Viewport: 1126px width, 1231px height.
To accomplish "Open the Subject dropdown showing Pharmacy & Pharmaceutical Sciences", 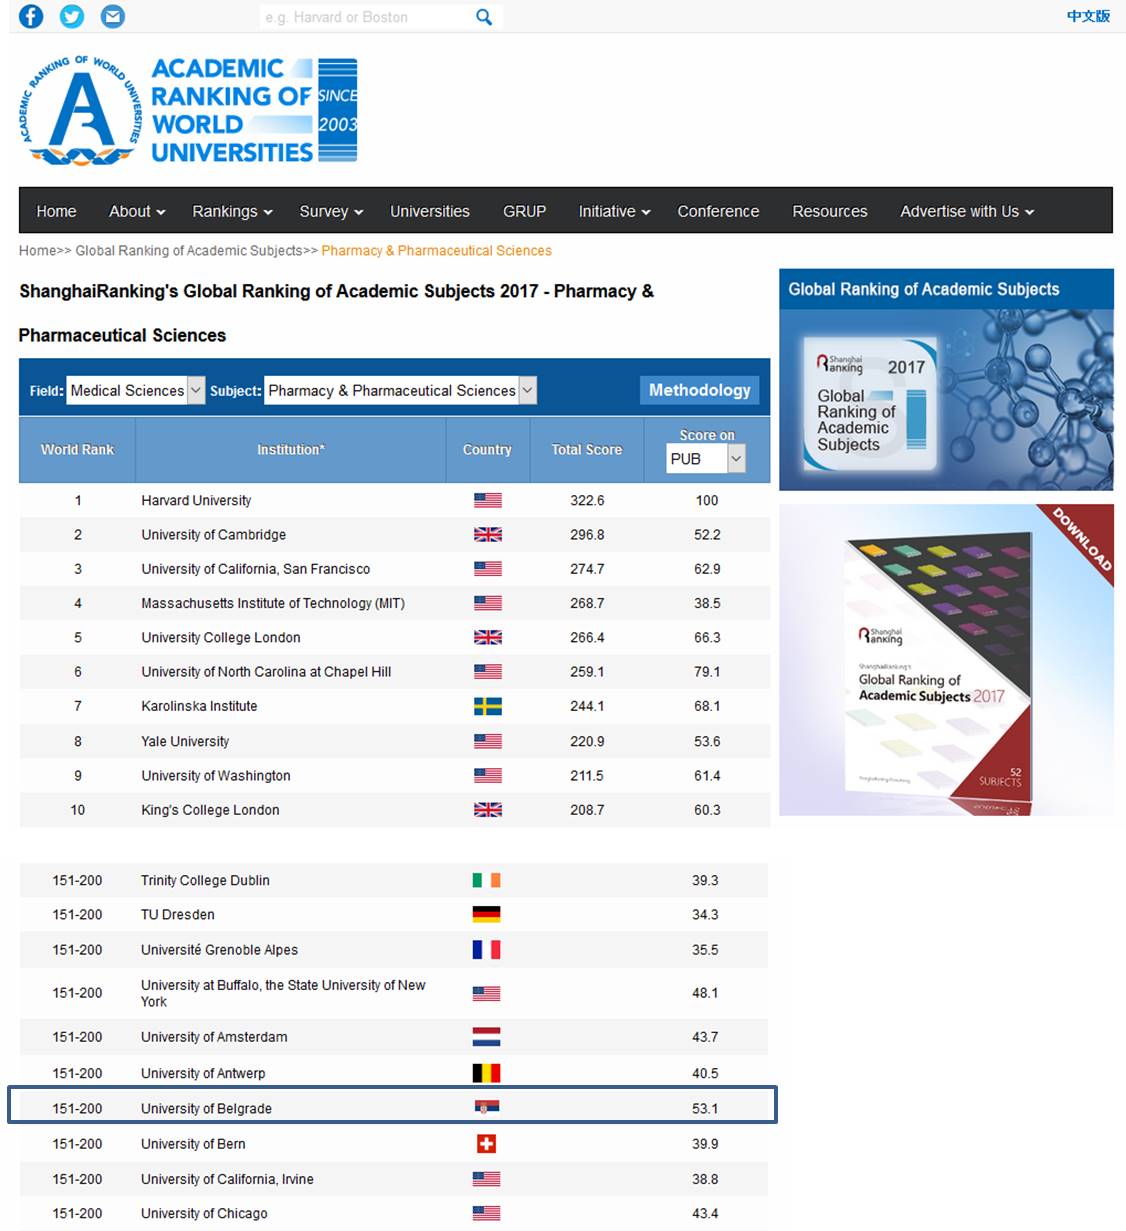I will pos(401,390).
